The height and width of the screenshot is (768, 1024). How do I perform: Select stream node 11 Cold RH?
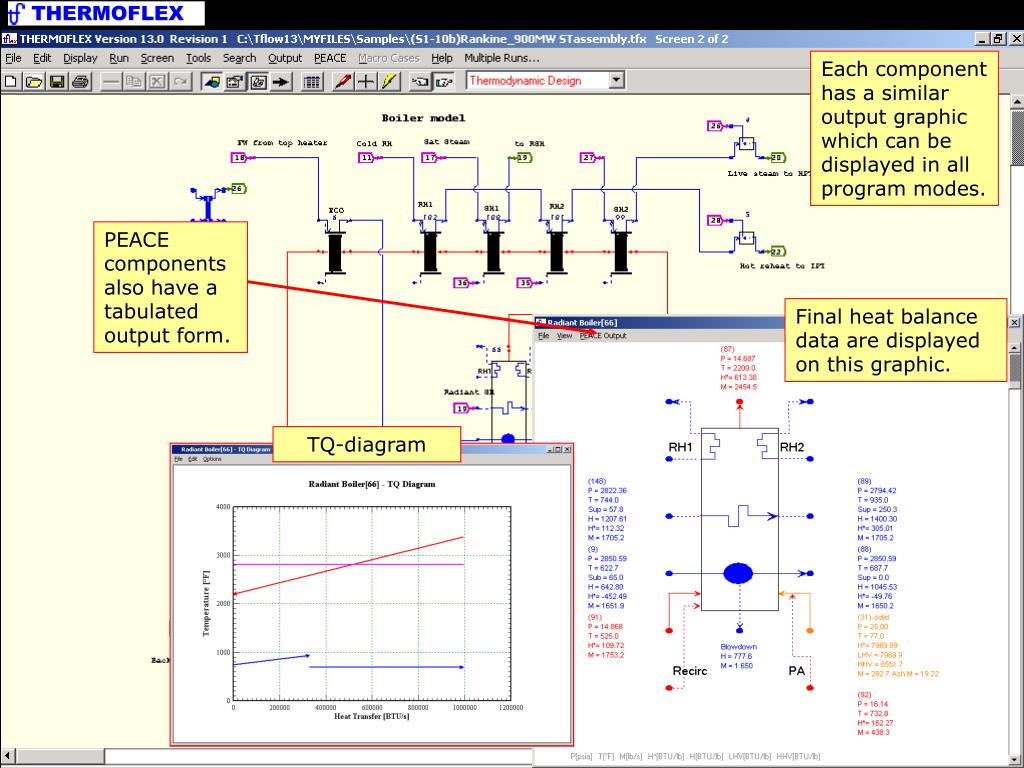(x=366, y=158)
